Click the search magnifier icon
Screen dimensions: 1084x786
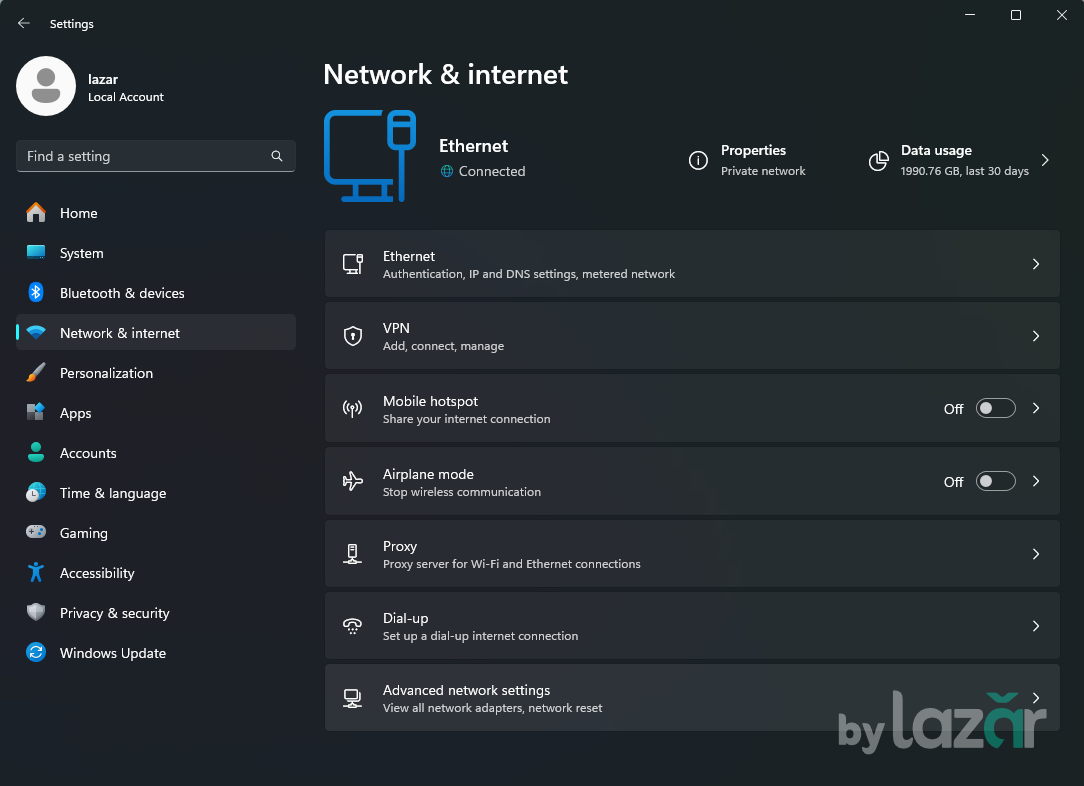pos(277,156)
